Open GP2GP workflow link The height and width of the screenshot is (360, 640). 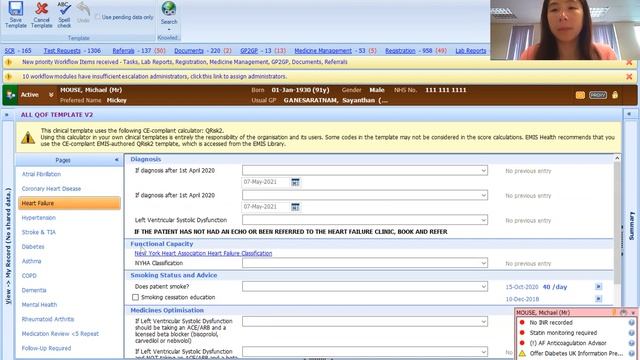[249, 51]
